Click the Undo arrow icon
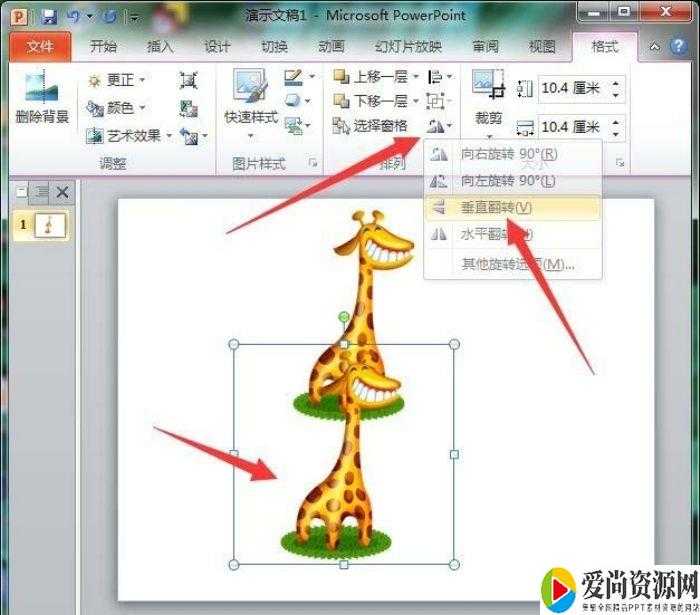700x615 pixels. coord(74,16)
